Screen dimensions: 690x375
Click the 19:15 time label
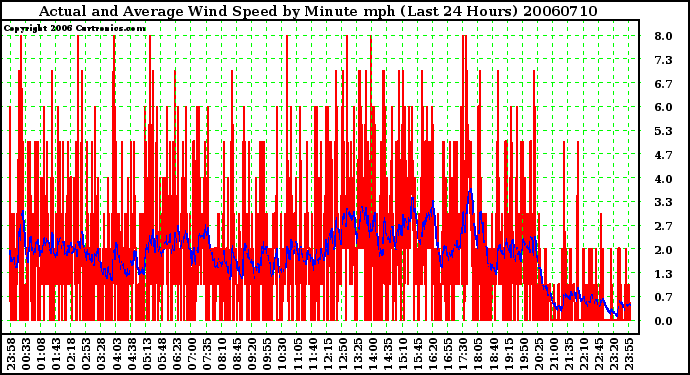point(508,354)
